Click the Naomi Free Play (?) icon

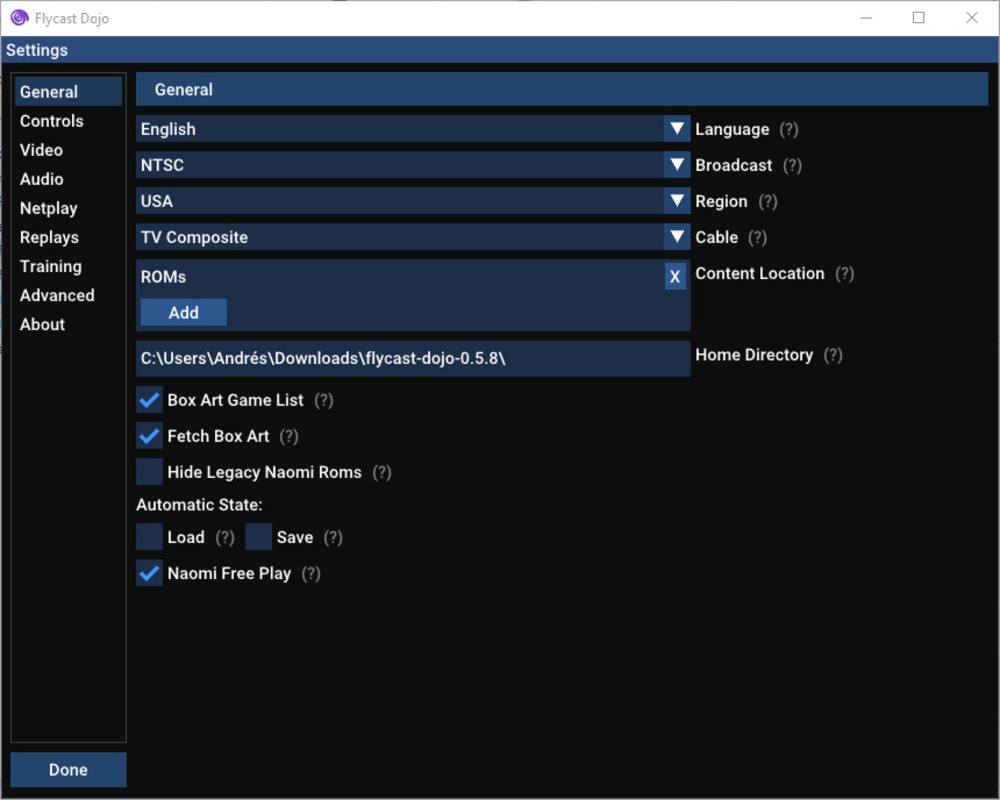tap(311, 574)
